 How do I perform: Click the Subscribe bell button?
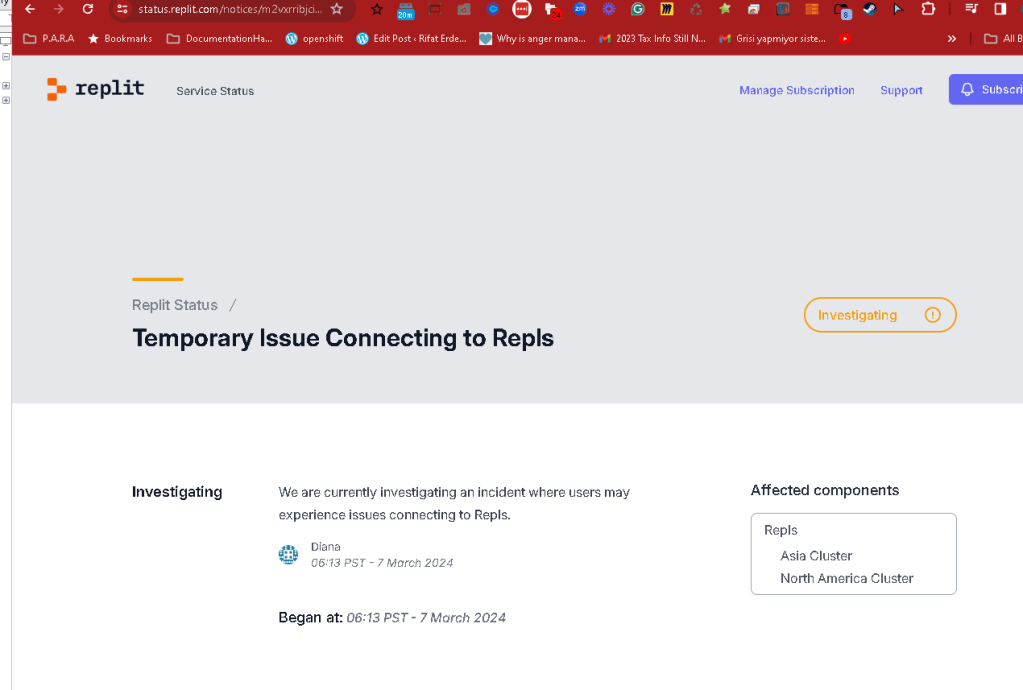tap(986, 89)
